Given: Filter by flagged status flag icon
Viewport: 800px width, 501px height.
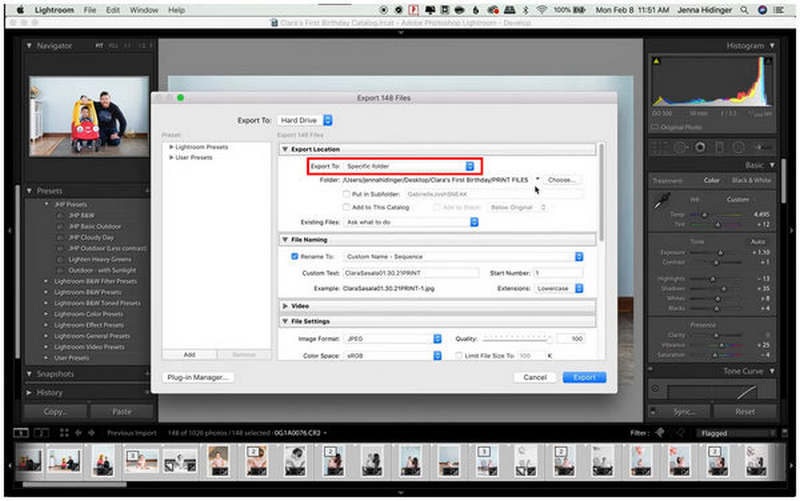Looking at the screenshot, I should click(660, 433).
